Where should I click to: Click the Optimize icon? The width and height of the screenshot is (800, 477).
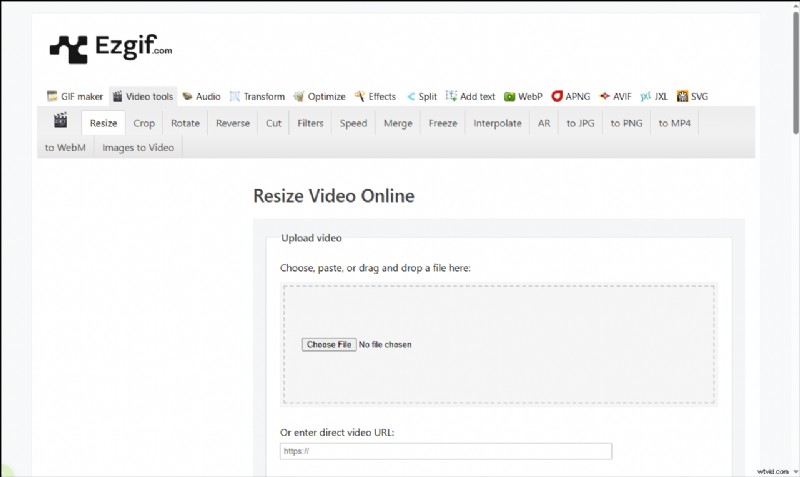click(298, 96)
